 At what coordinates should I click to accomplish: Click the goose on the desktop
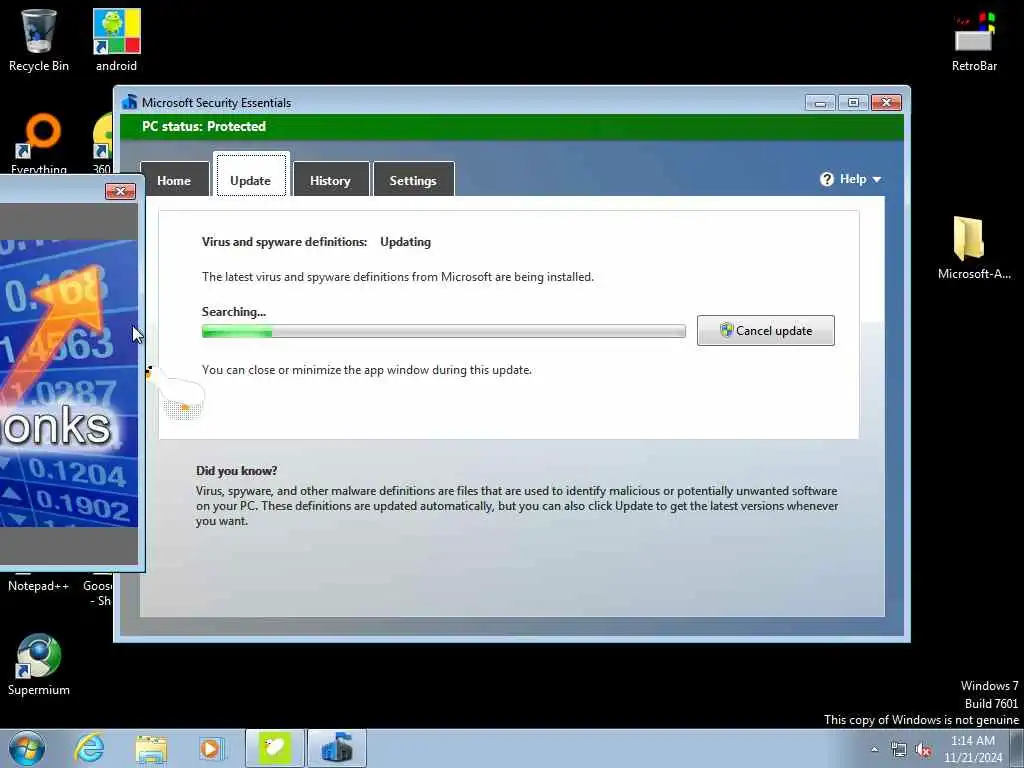(177, 393)
